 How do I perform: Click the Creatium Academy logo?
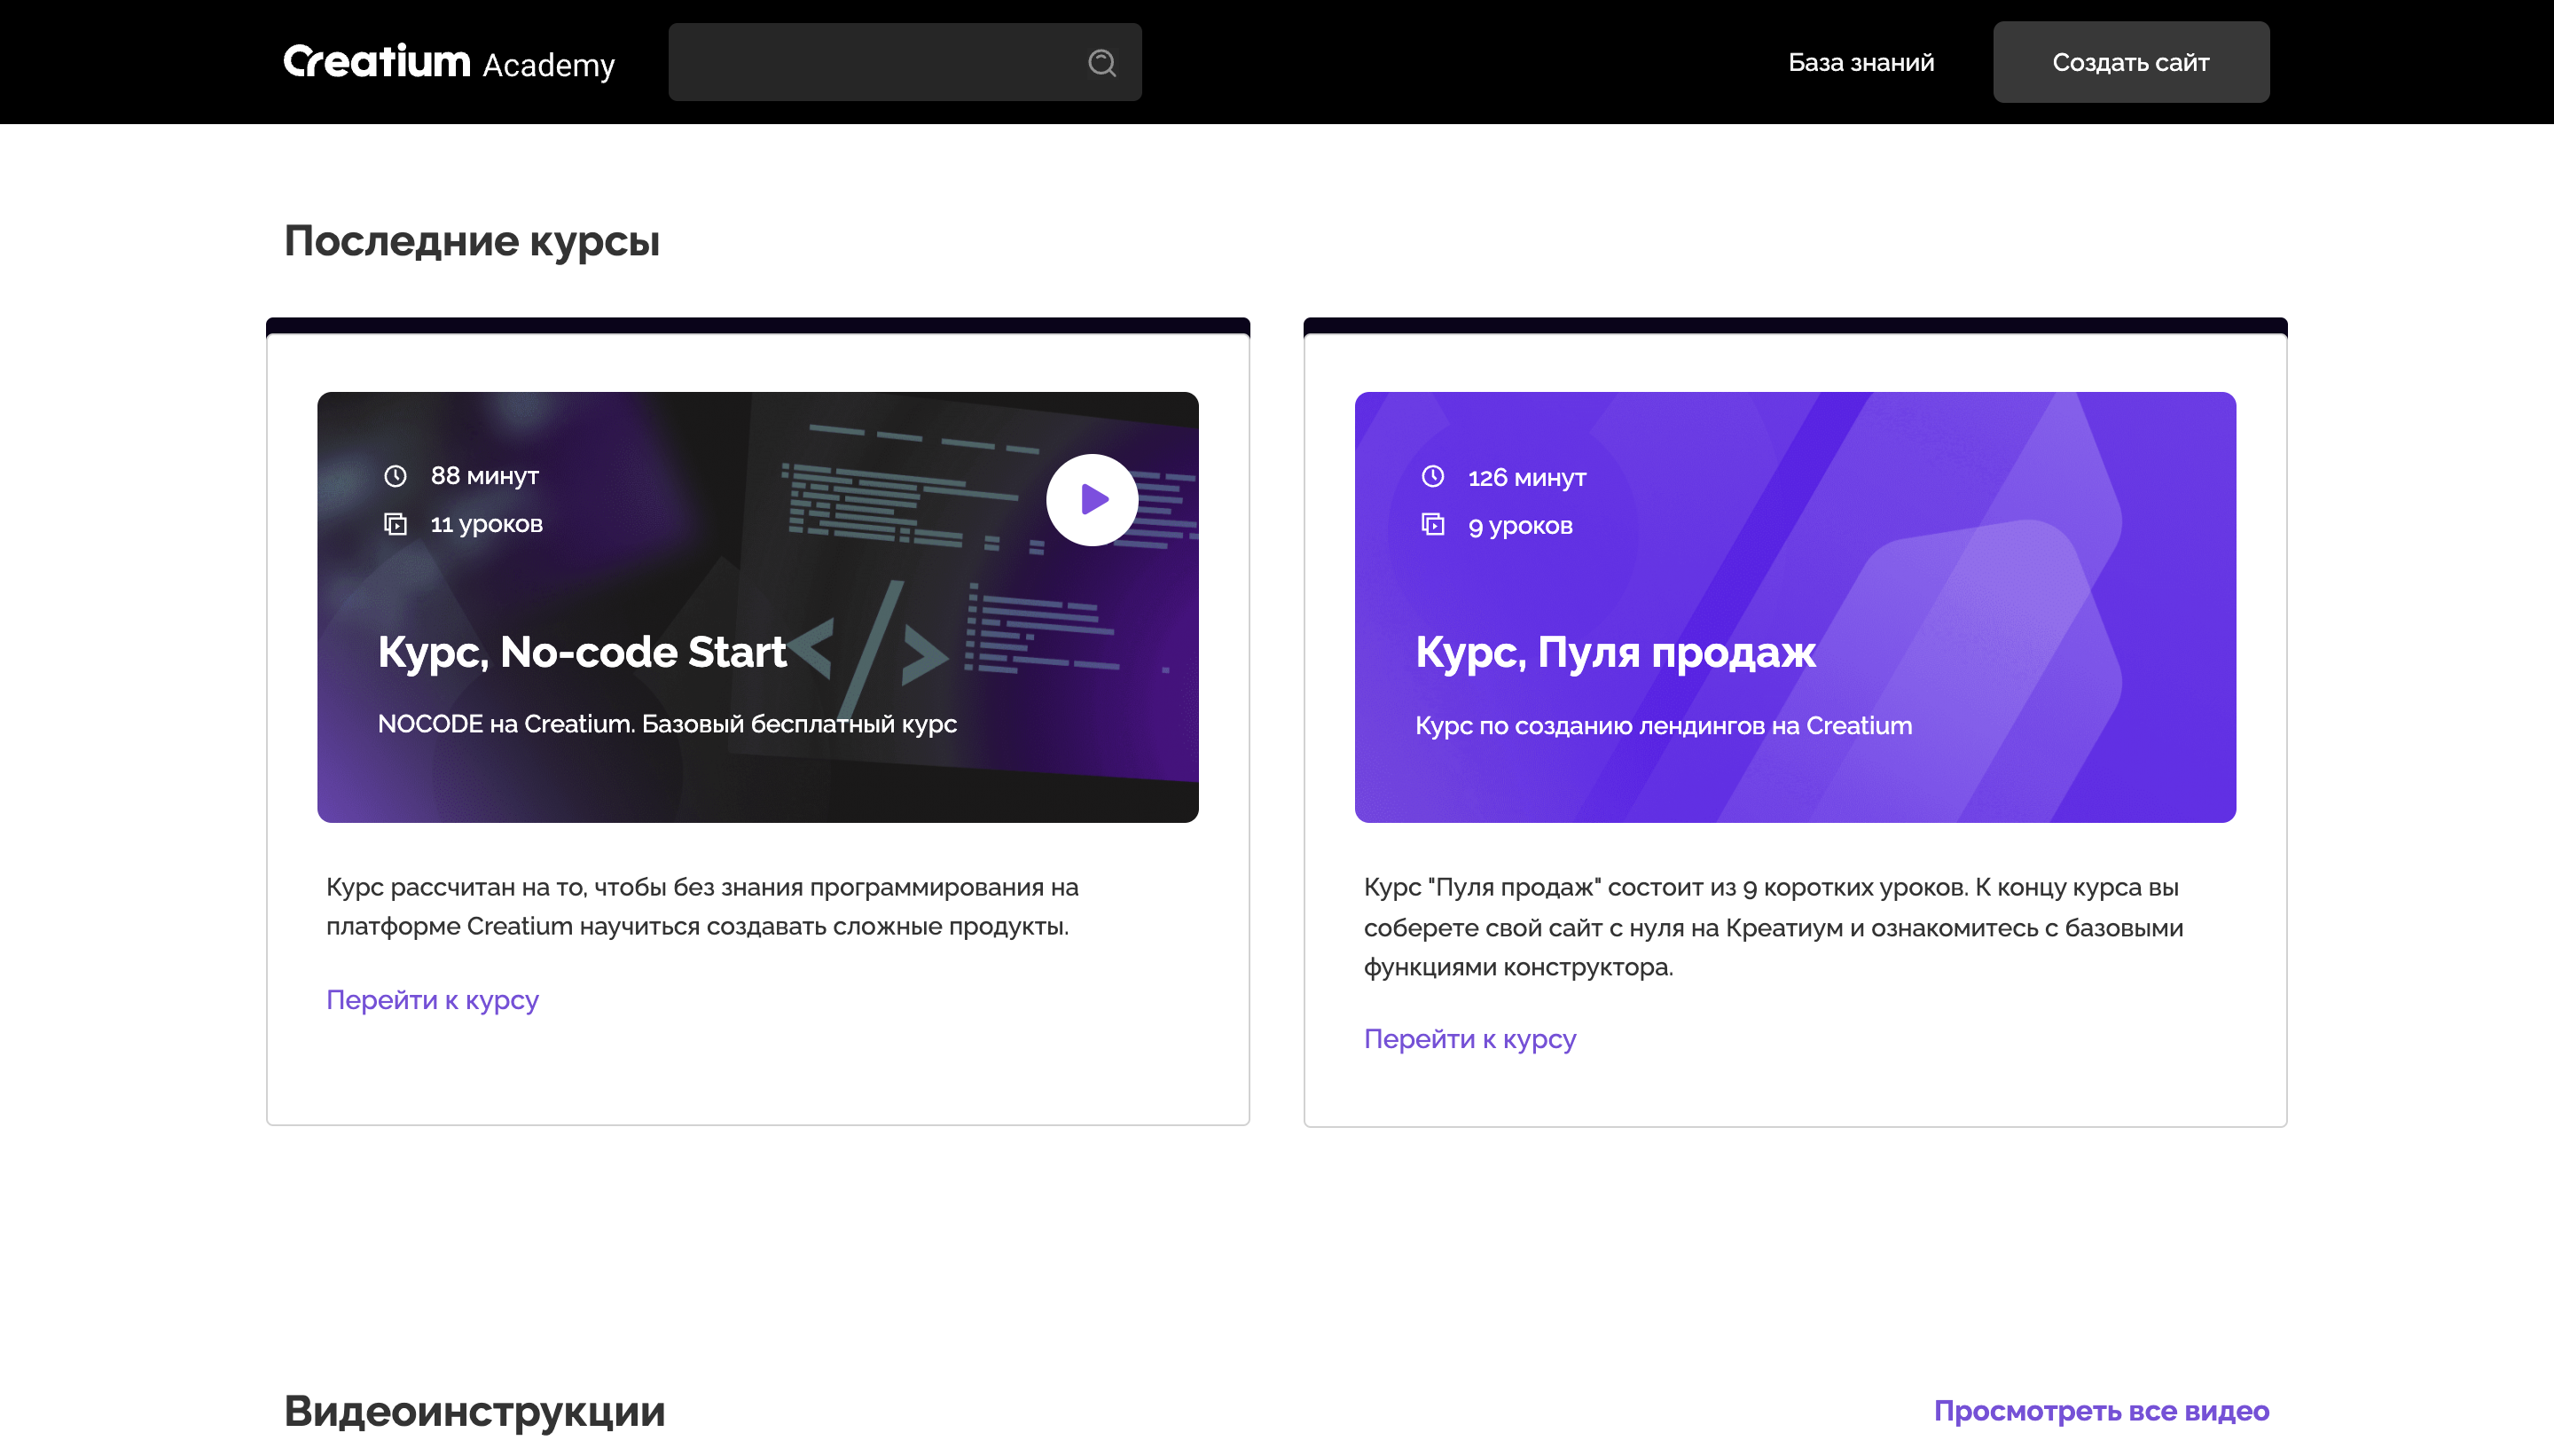[x=449, y=62]
